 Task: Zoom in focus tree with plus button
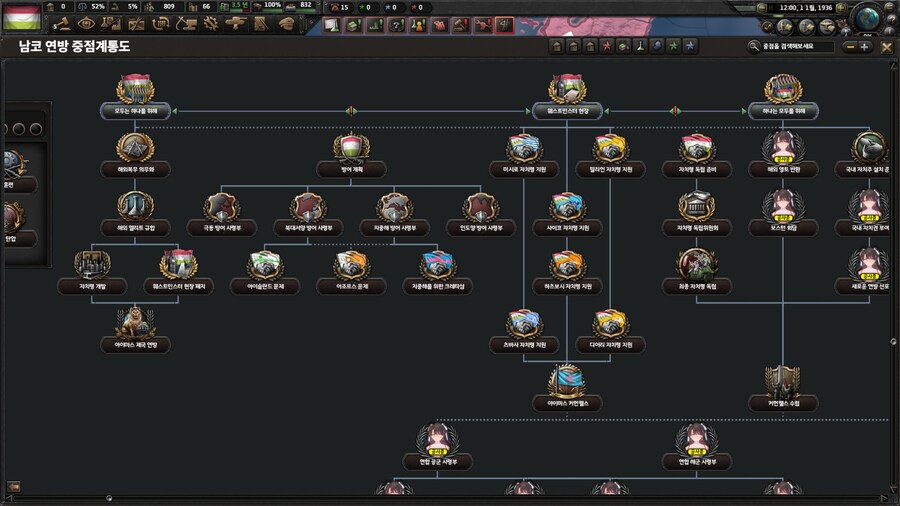pos(864,46)
